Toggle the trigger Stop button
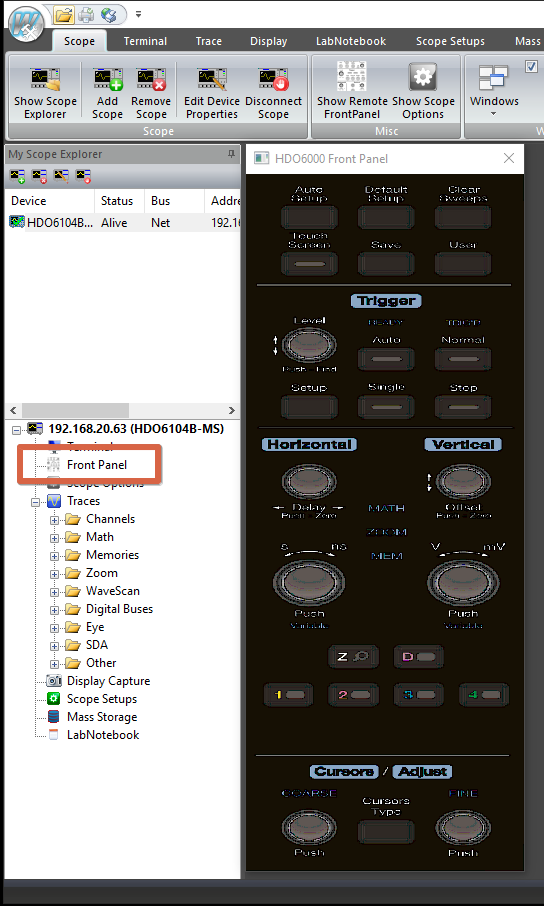Image resolution: width=544 pixels, height=906 pixels. pyautogui.click(x=463, y=407)
